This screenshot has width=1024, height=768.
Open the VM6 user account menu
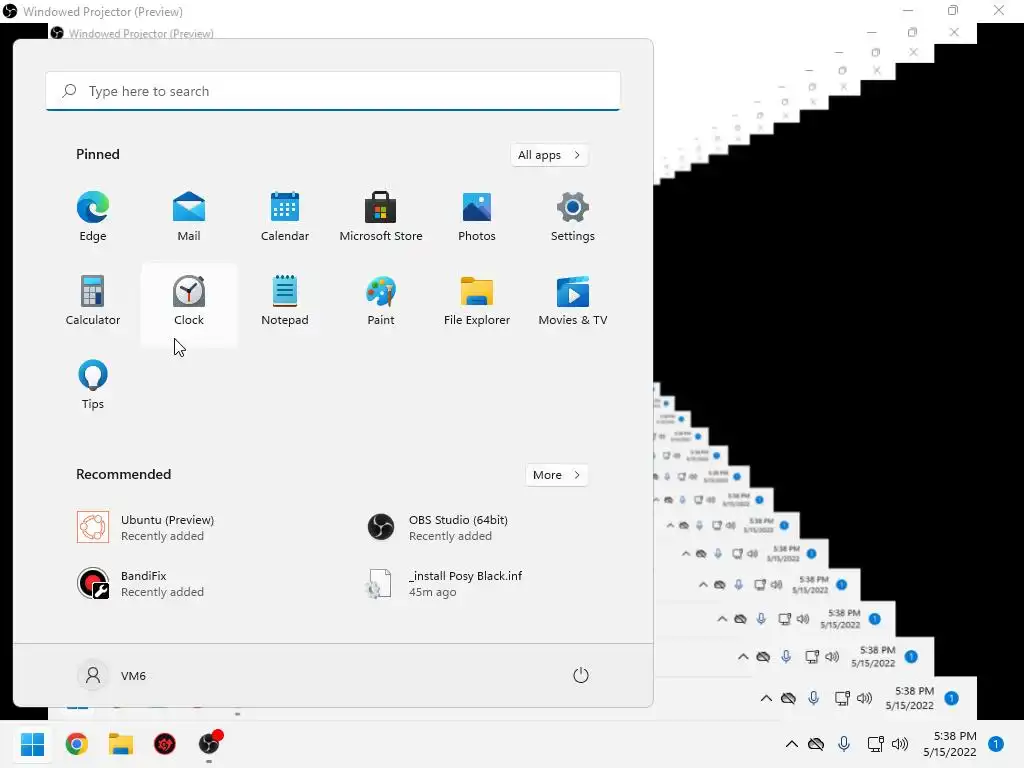(112, 675)
